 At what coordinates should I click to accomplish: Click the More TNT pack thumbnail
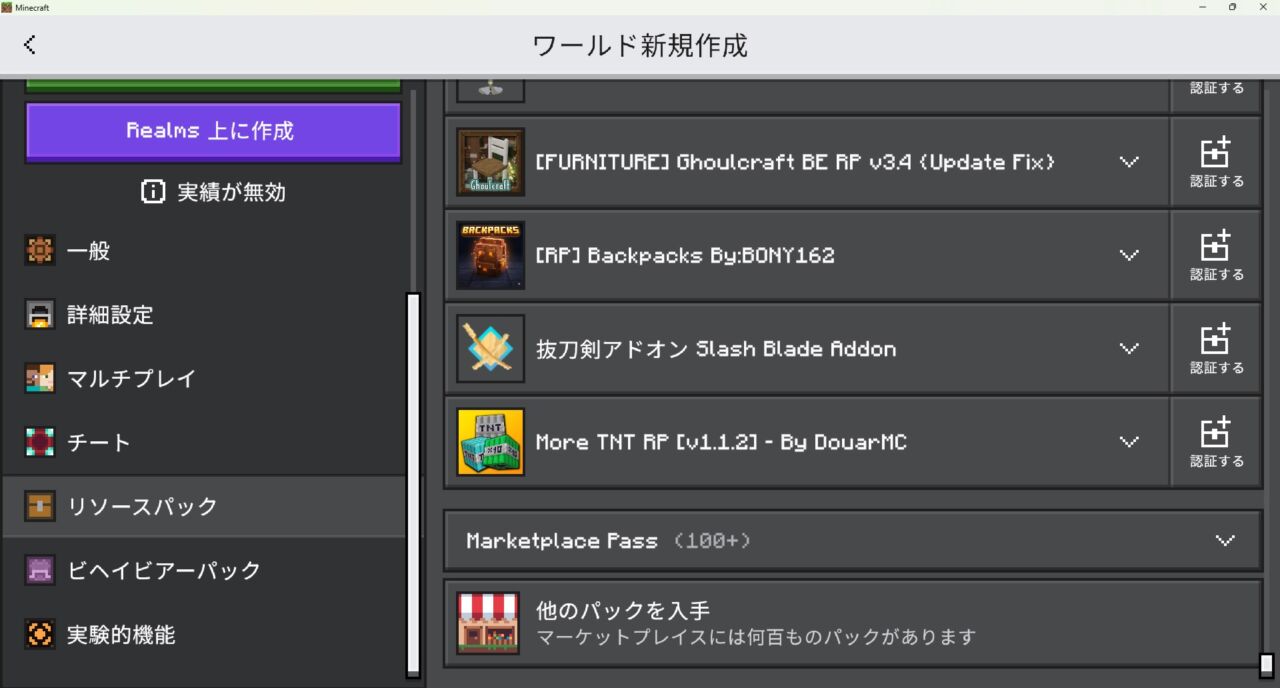(490, 442)
